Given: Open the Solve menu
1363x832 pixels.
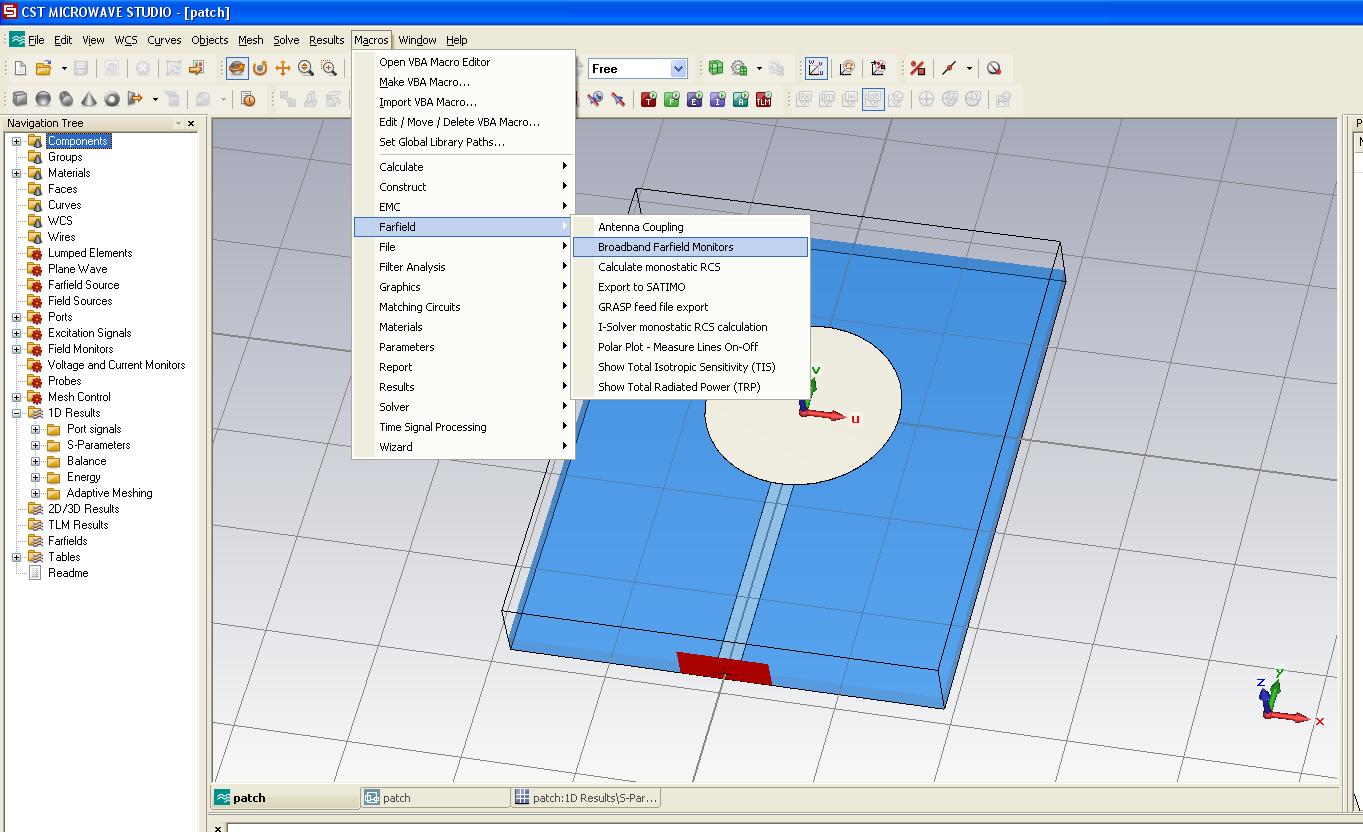Looking at the screenshot, I should pyautogui.click(x=286, y=40).
